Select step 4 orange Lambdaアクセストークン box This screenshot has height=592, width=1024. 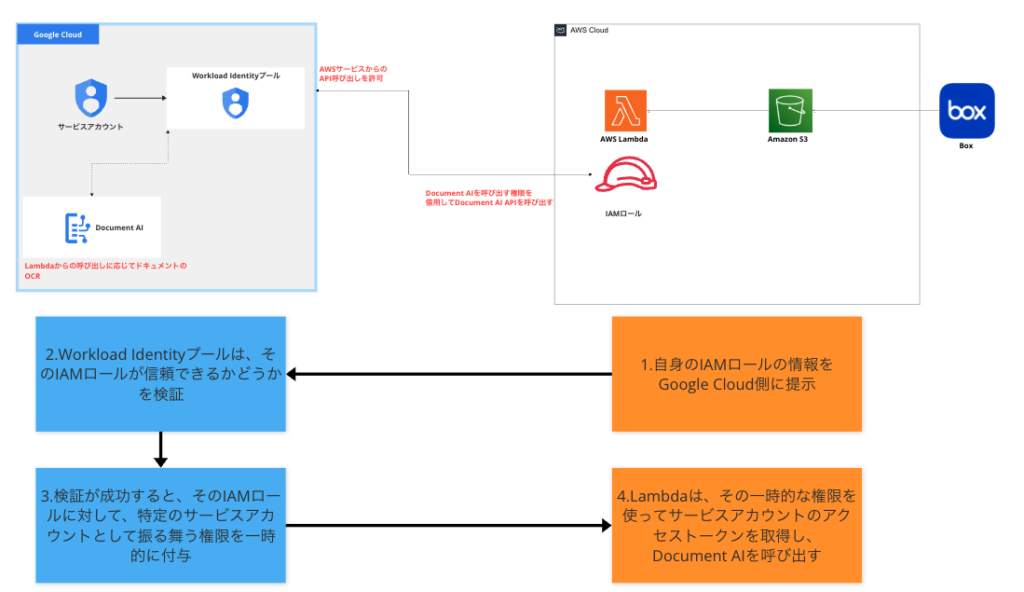point(736,525)
